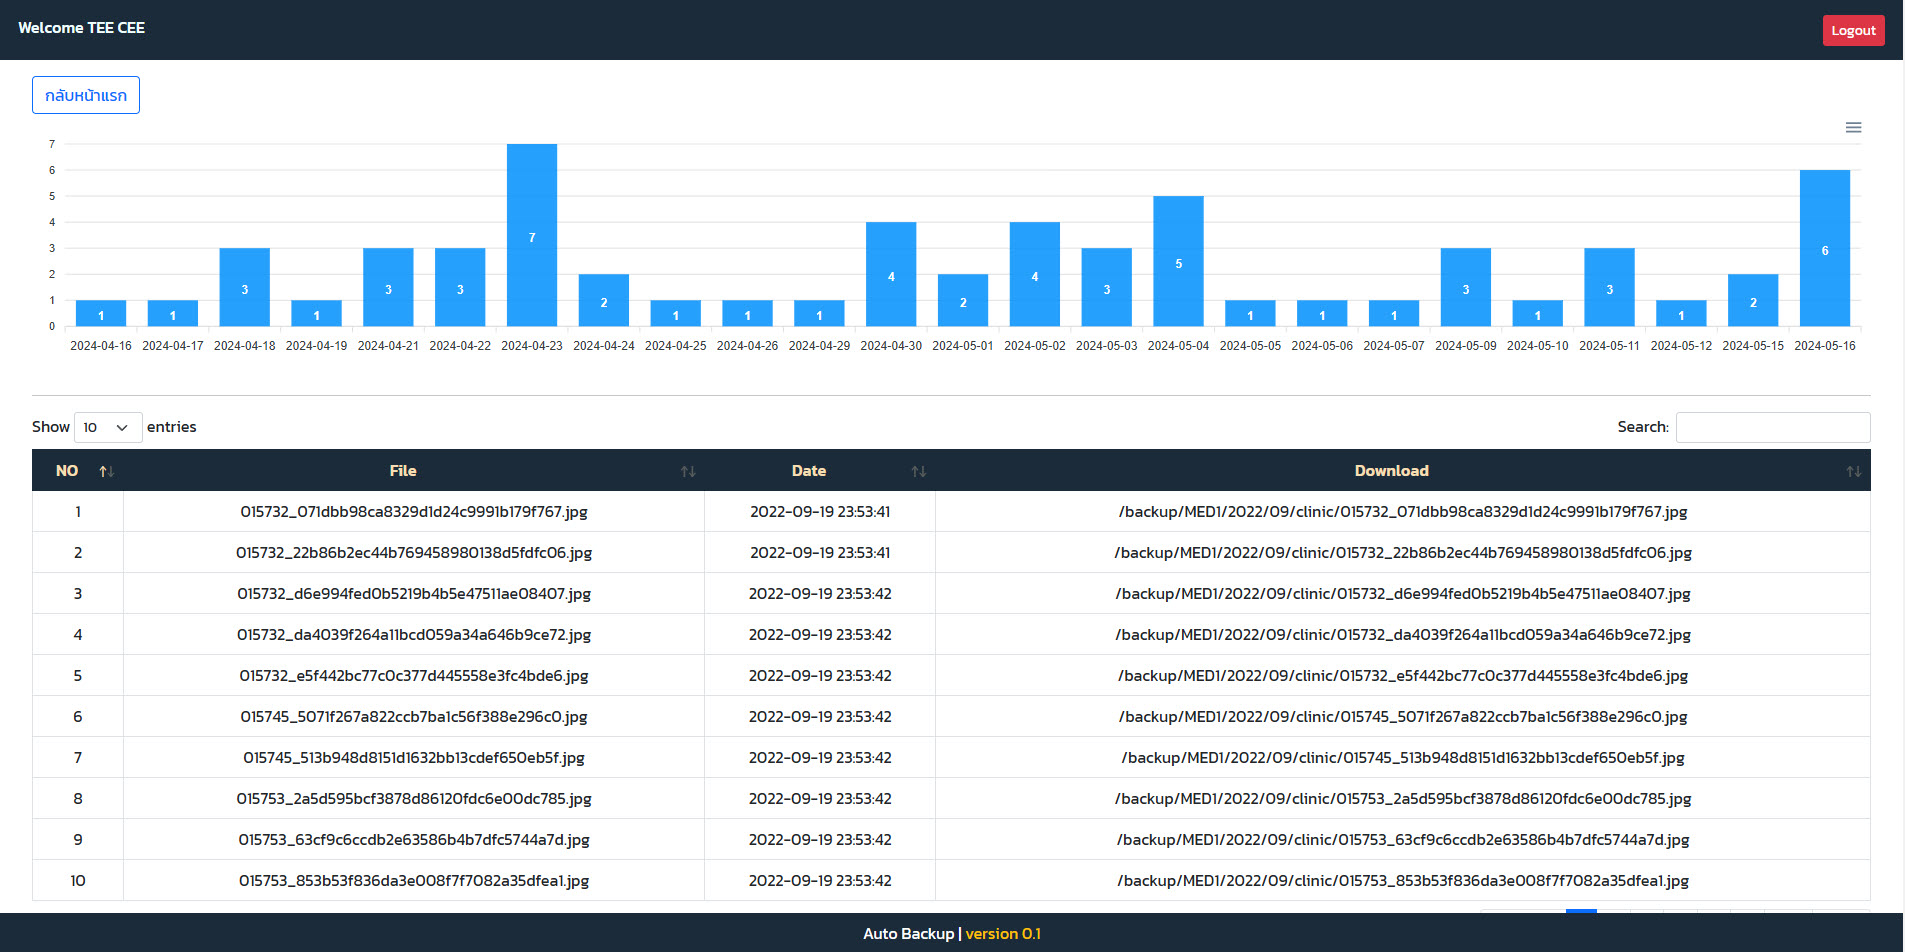Image resolution: width=1905 pixels, height=952 pixels.
Task: Open the chart hamburger menu icon
Action: (x=1853, y=127)
